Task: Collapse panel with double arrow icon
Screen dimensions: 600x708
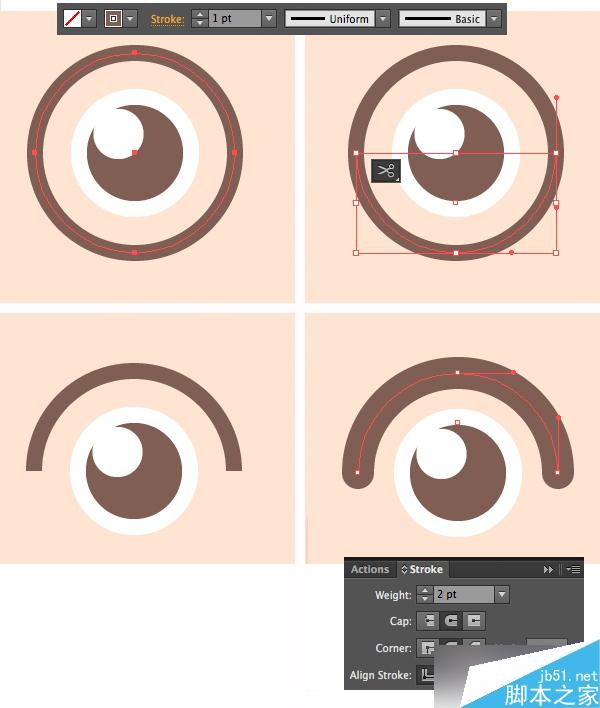Action: click(x=548, y=569)
